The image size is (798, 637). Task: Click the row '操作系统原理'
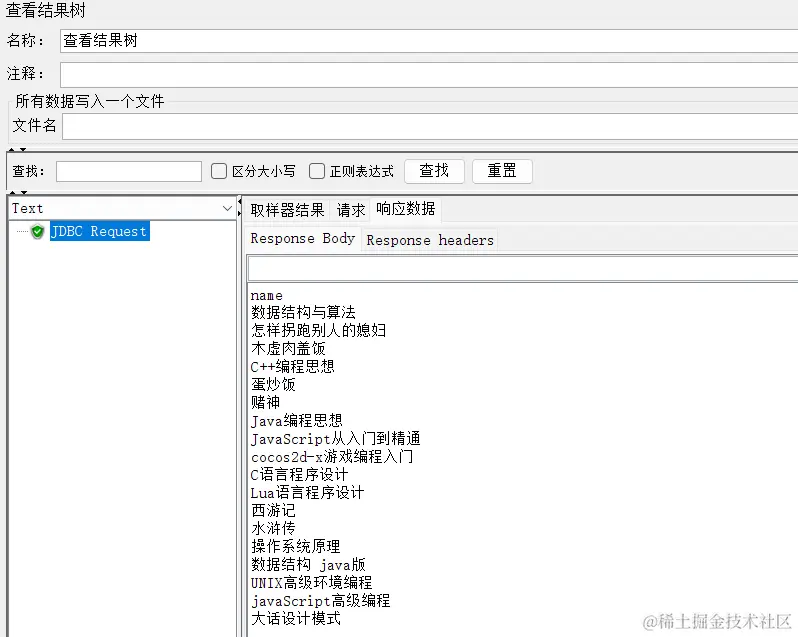coord(296,546)
